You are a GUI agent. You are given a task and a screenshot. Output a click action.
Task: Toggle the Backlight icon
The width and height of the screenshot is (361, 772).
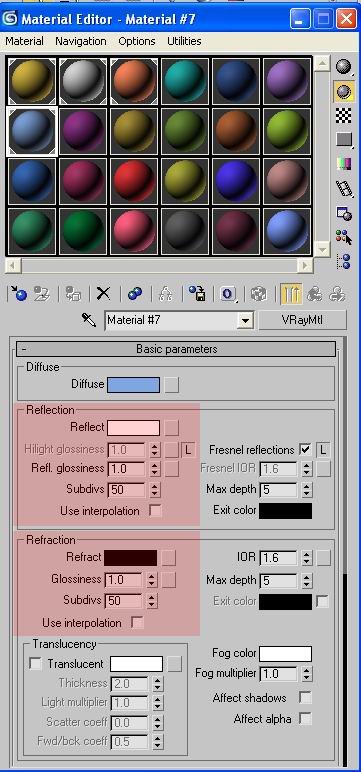(x=344, y=91)
